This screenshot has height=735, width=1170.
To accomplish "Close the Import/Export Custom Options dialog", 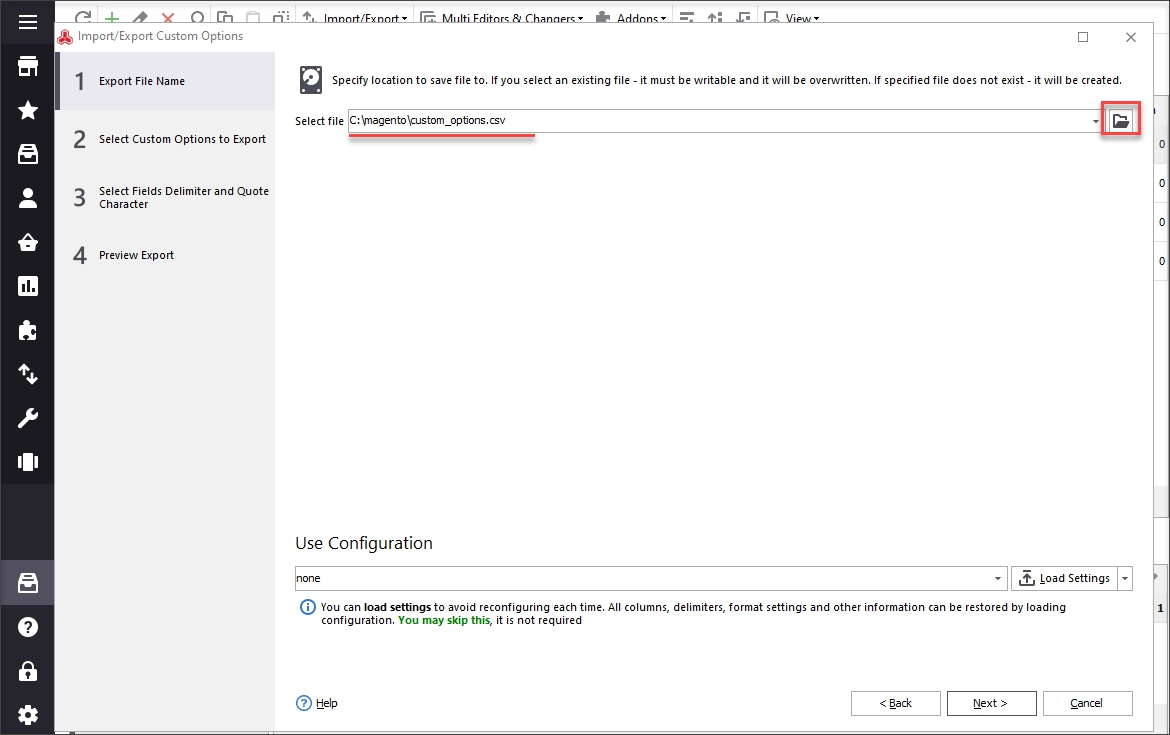I will click(1130, 37).
